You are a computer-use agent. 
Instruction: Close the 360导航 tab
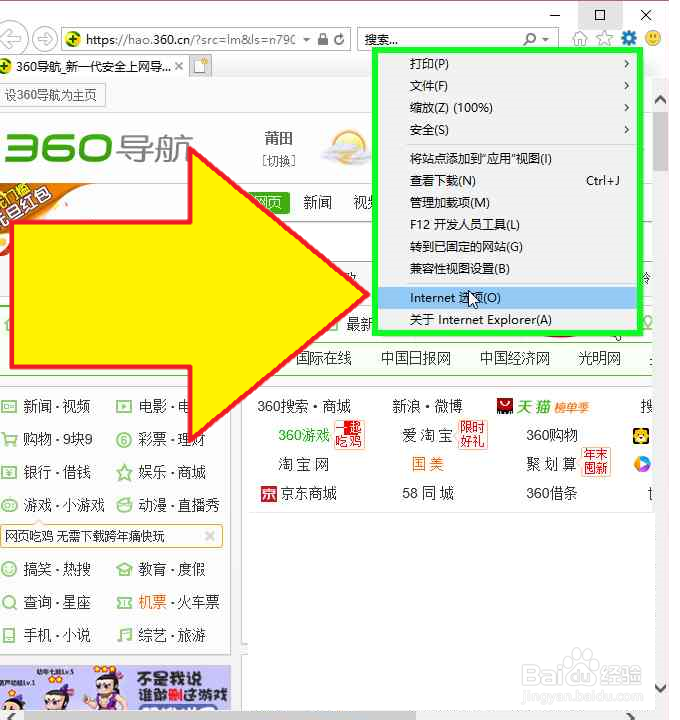click(x=179, y=67)
